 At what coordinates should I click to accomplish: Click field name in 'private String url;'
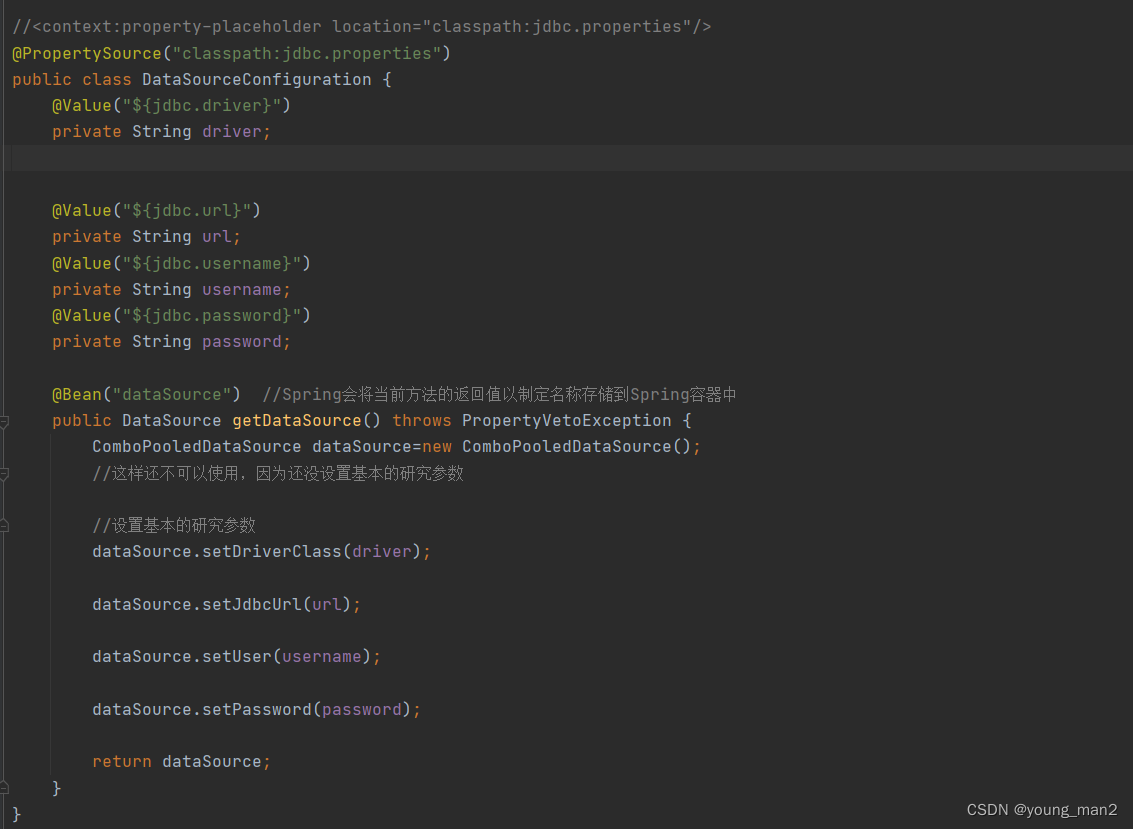[x=217, y=236]
